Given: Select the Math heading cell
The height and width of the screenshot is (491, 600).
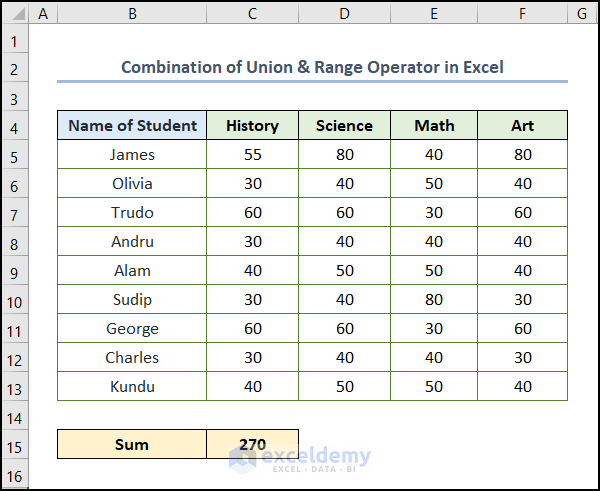Looking at the screenshot, I should point(433,126).
